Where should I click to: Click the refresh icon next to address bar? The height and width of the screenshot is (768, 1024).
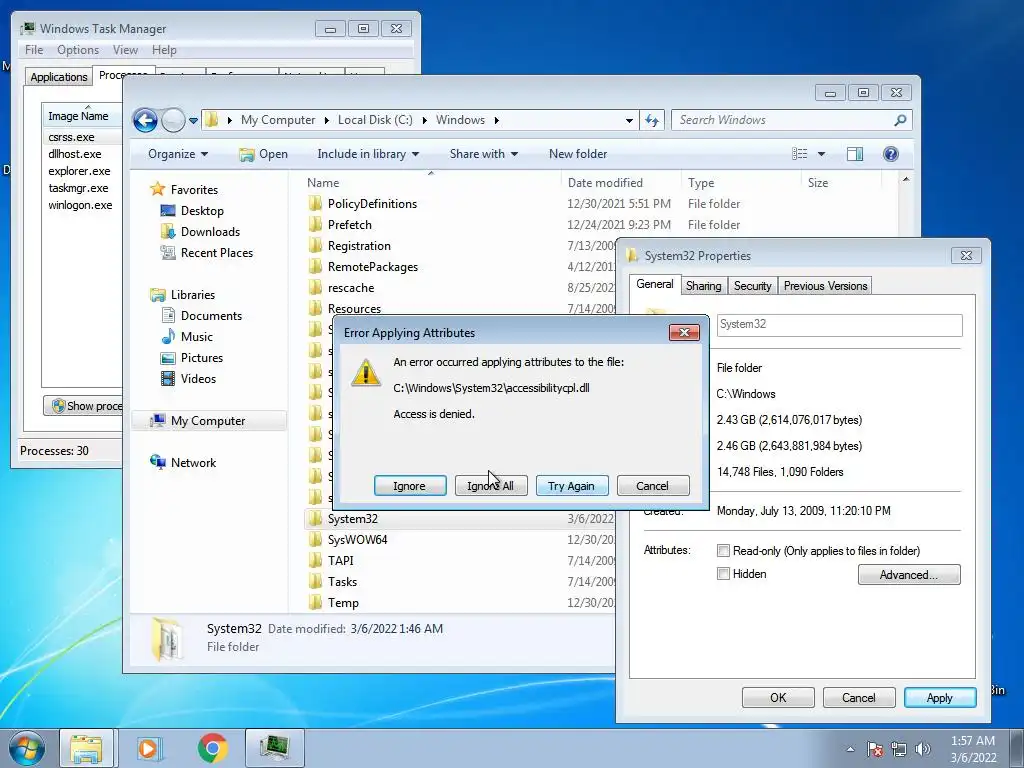[652, 120]
